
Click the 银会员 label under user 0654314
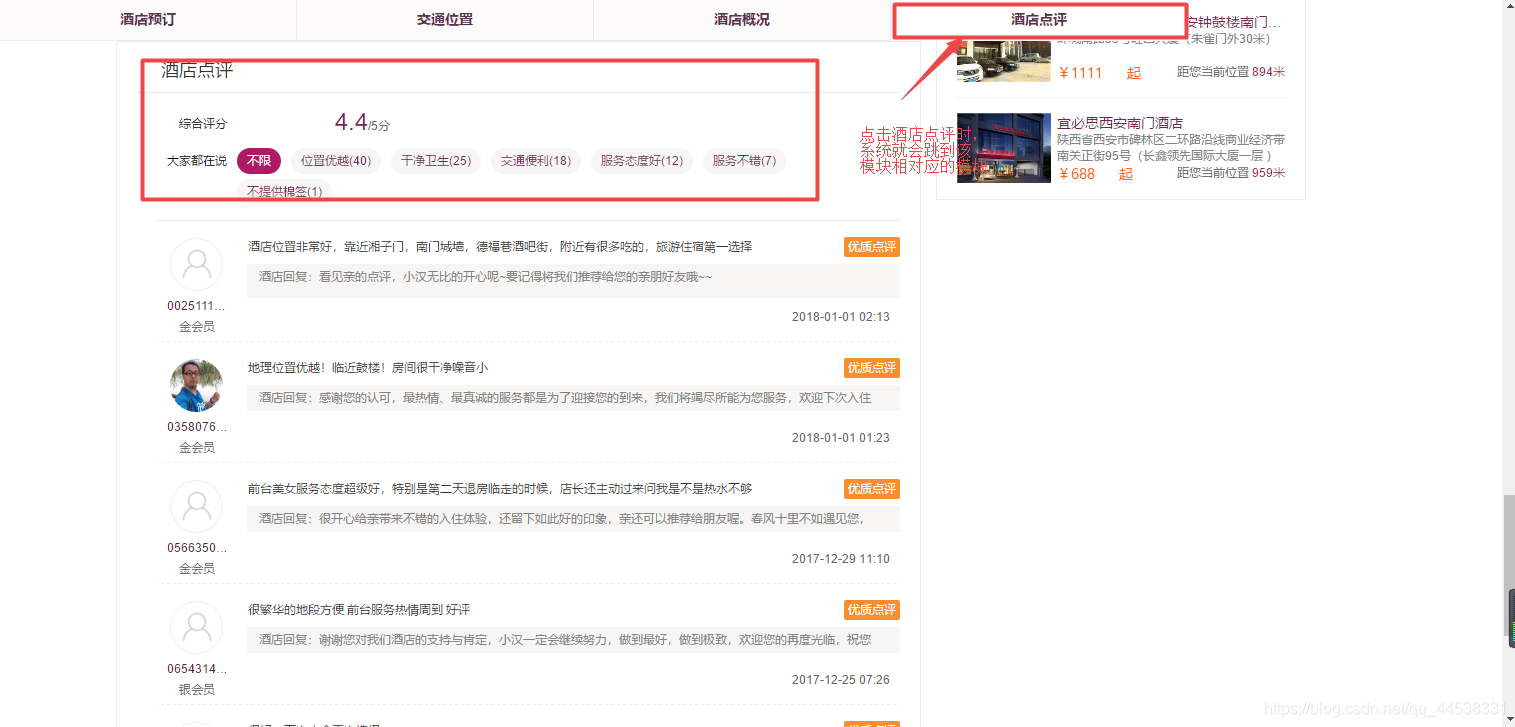(x=197, y=690)
